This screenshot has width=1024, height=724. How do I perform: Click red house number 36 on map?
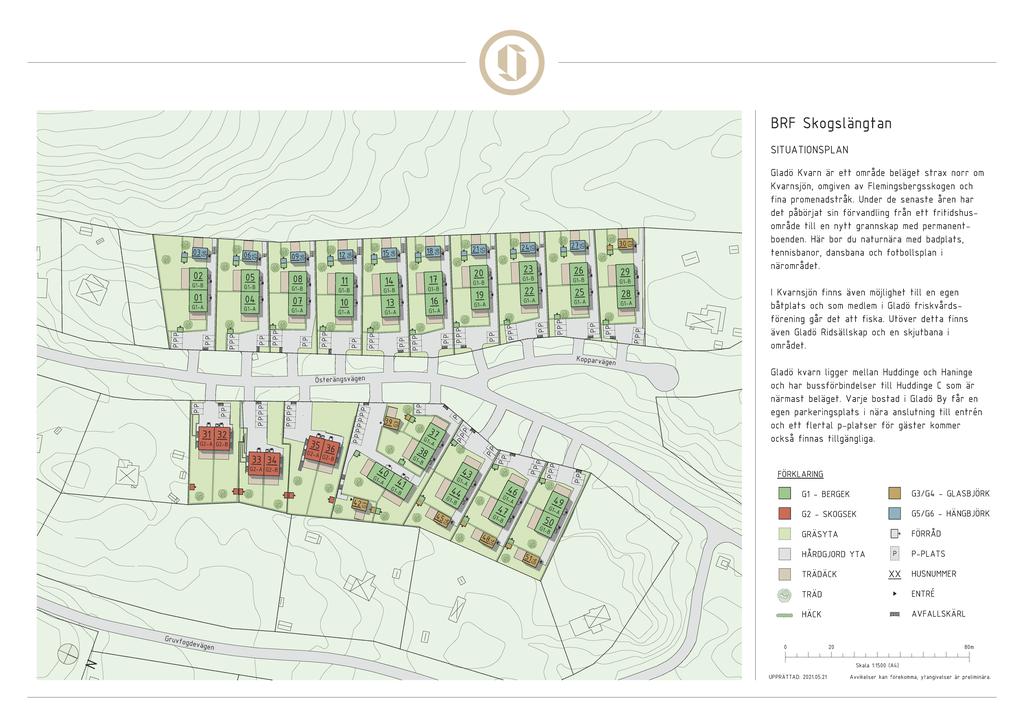pos(330,448)
